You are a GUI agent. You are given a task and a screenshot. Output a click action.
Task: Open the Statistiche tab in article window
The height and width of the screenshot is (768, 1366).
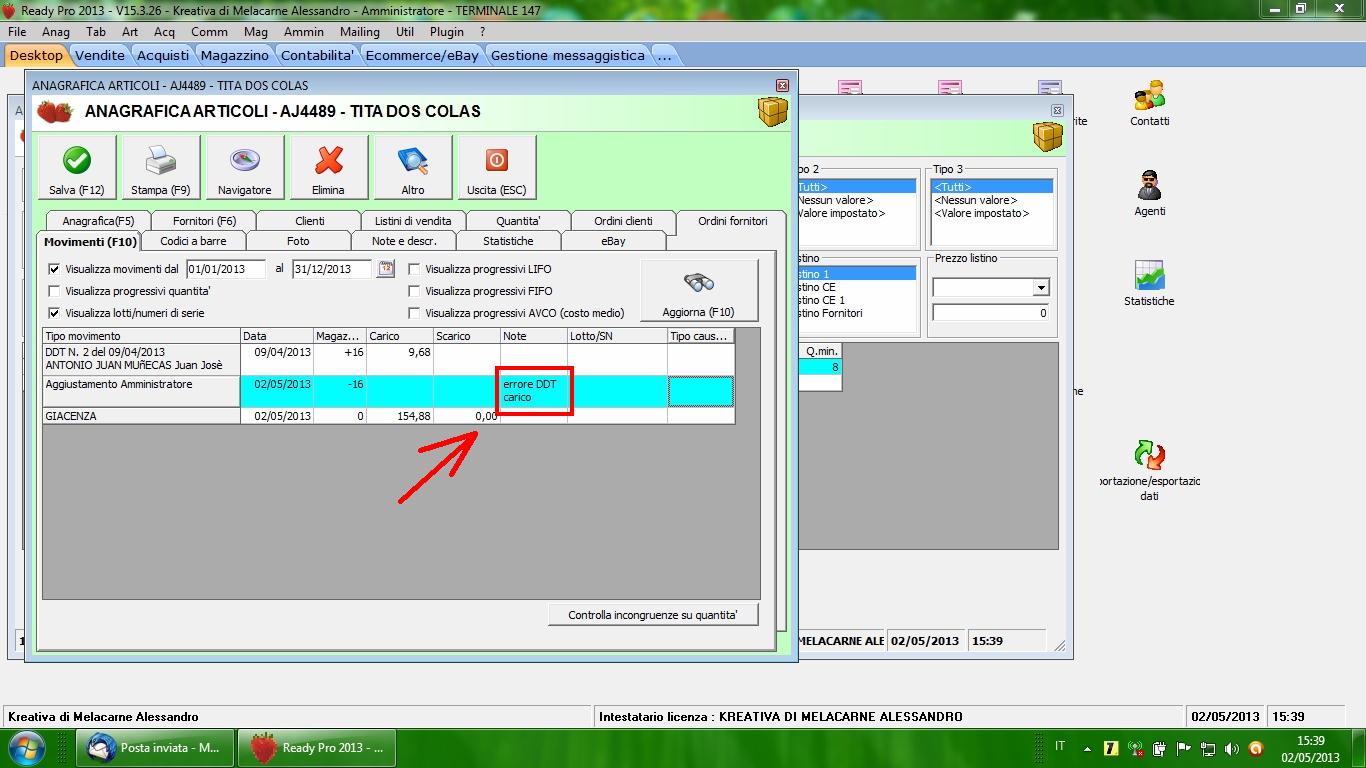508,241
